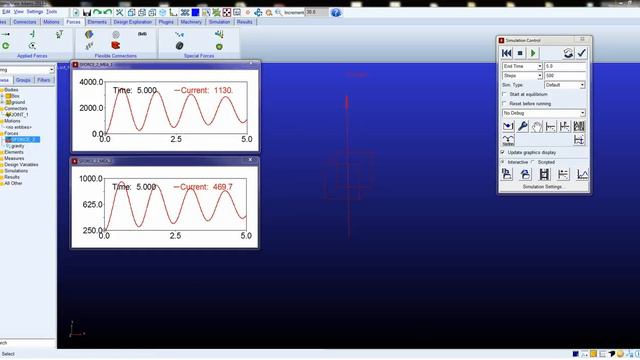The width and height of the screenshot is (640, 360).
Task: Rewind simulation to start in Simulation Control
Action: pyautogui.click(x=507, y=53)
